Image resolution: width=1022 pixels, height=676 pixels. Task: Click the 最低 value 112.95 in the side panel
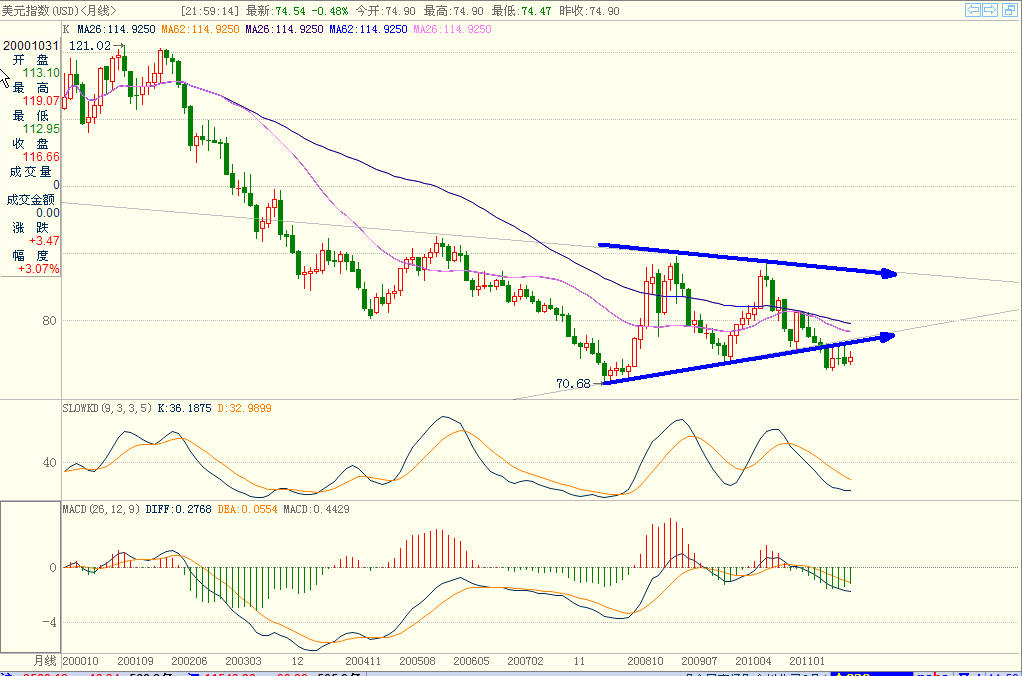[41, 129]
